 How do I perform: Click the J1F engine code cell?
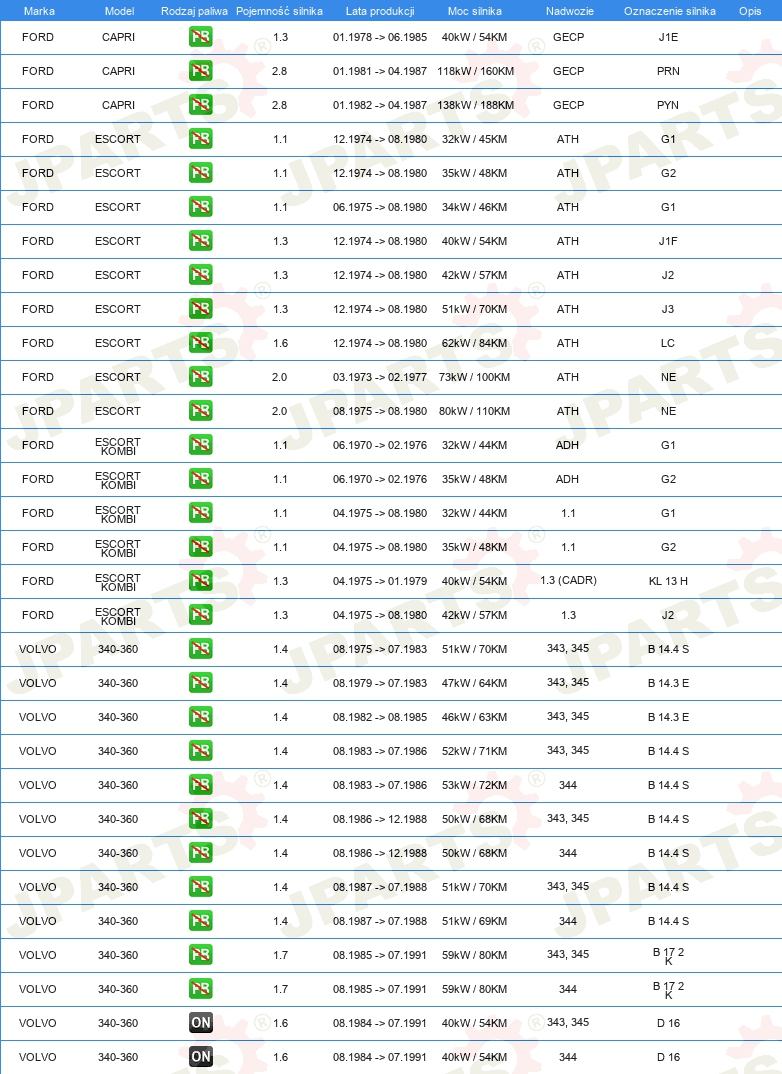point(668,241)
